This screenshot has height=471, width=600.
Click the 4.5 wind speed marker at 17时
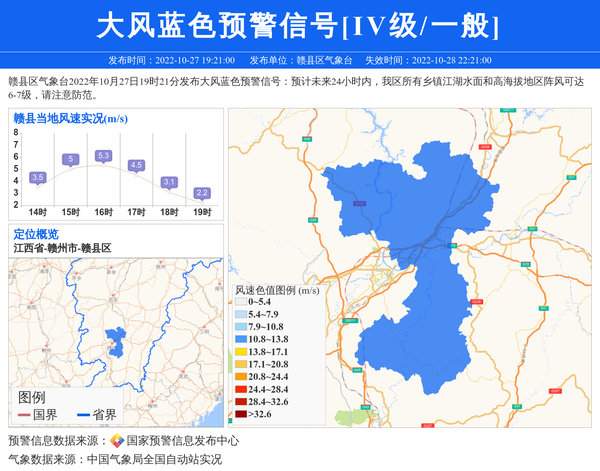point(136,165)
